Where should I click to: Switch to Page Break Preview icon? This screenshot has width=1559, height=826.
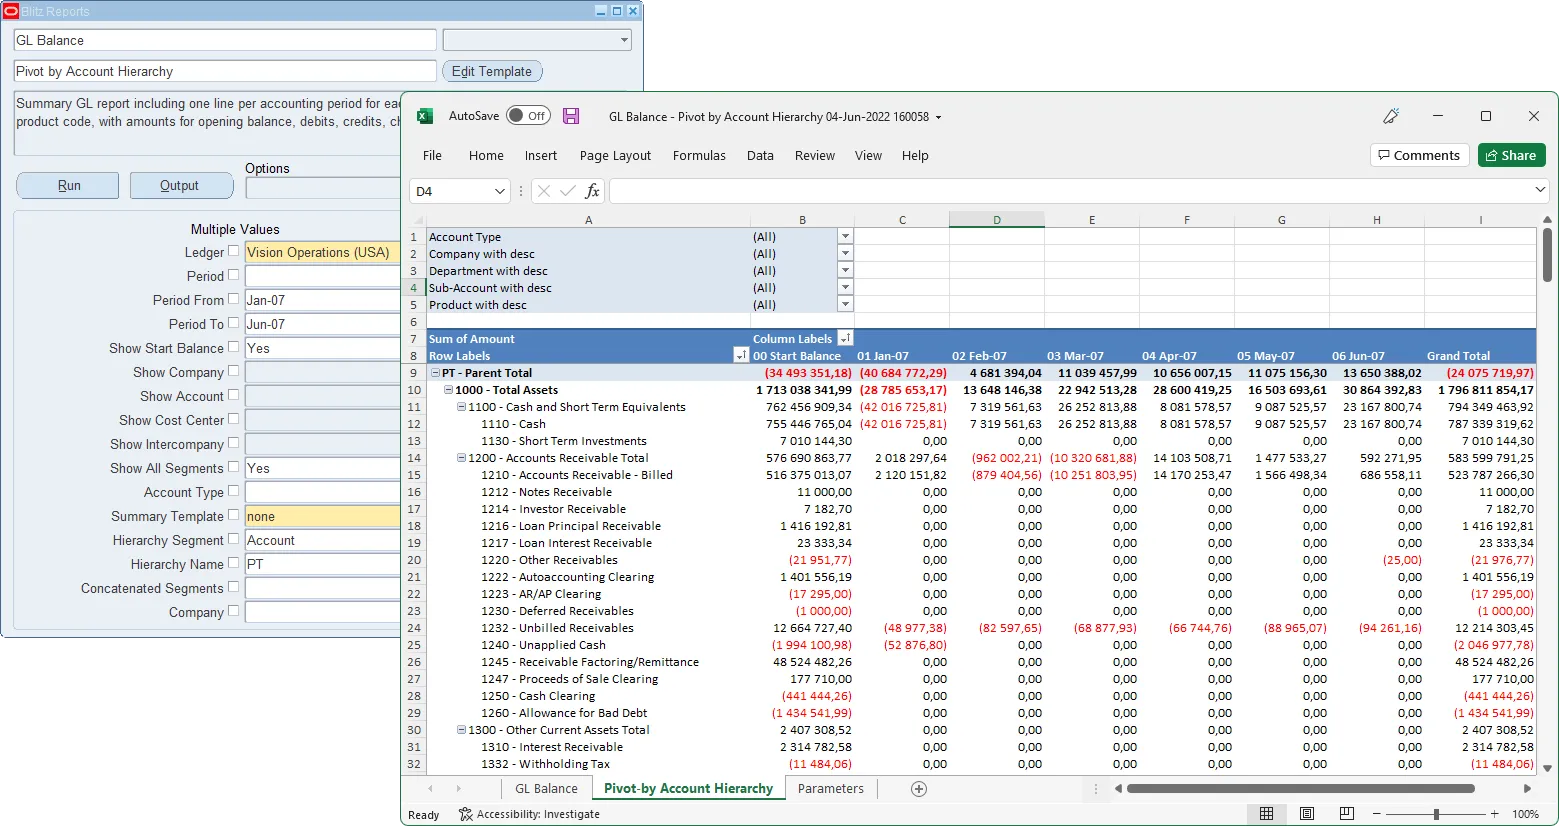1347,814
